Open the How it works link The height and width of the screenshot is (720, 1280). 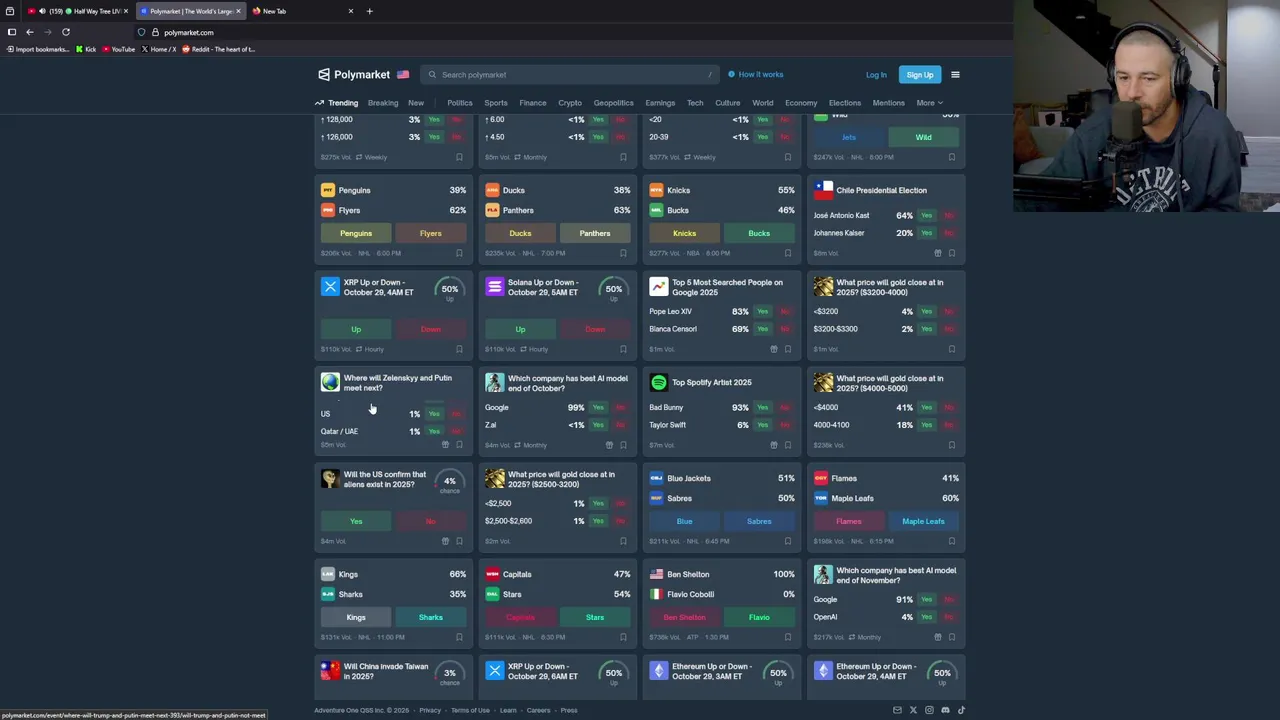pyautogui.click(x=756, y=75)
